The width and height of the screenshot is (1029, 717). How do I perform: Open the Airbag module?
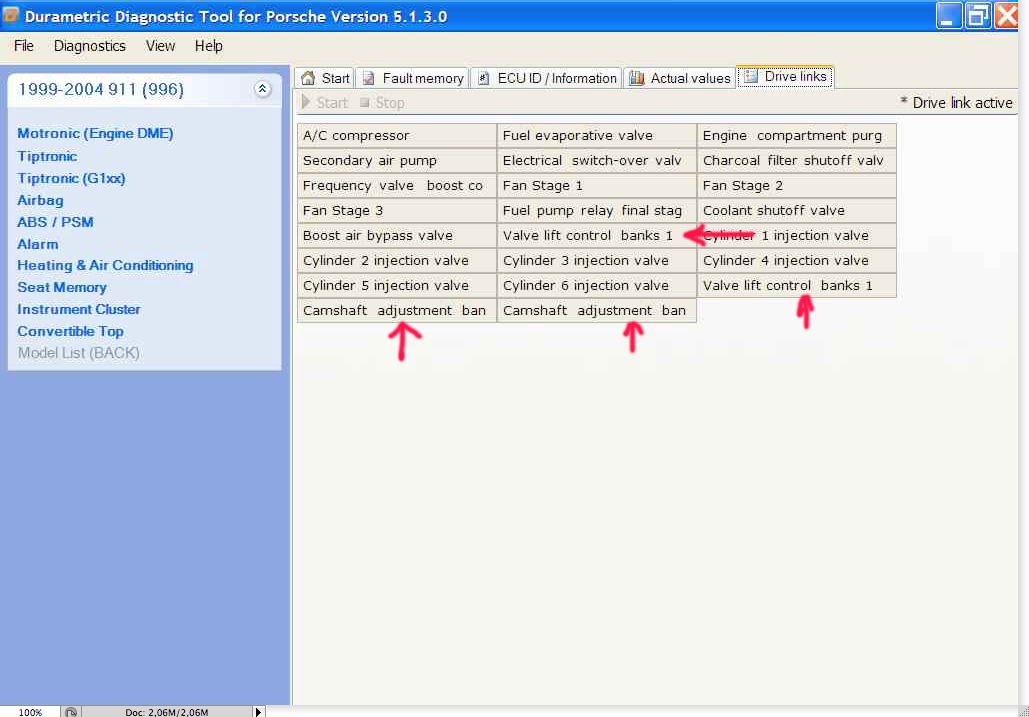40,200
